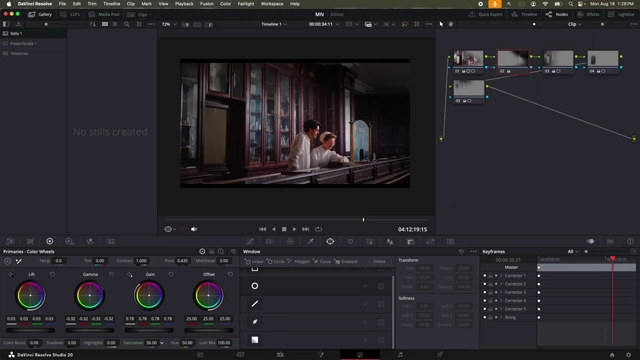Click the Delete window button
The height and width of the screenshot is (360, 640).
[x=379, y=261]
